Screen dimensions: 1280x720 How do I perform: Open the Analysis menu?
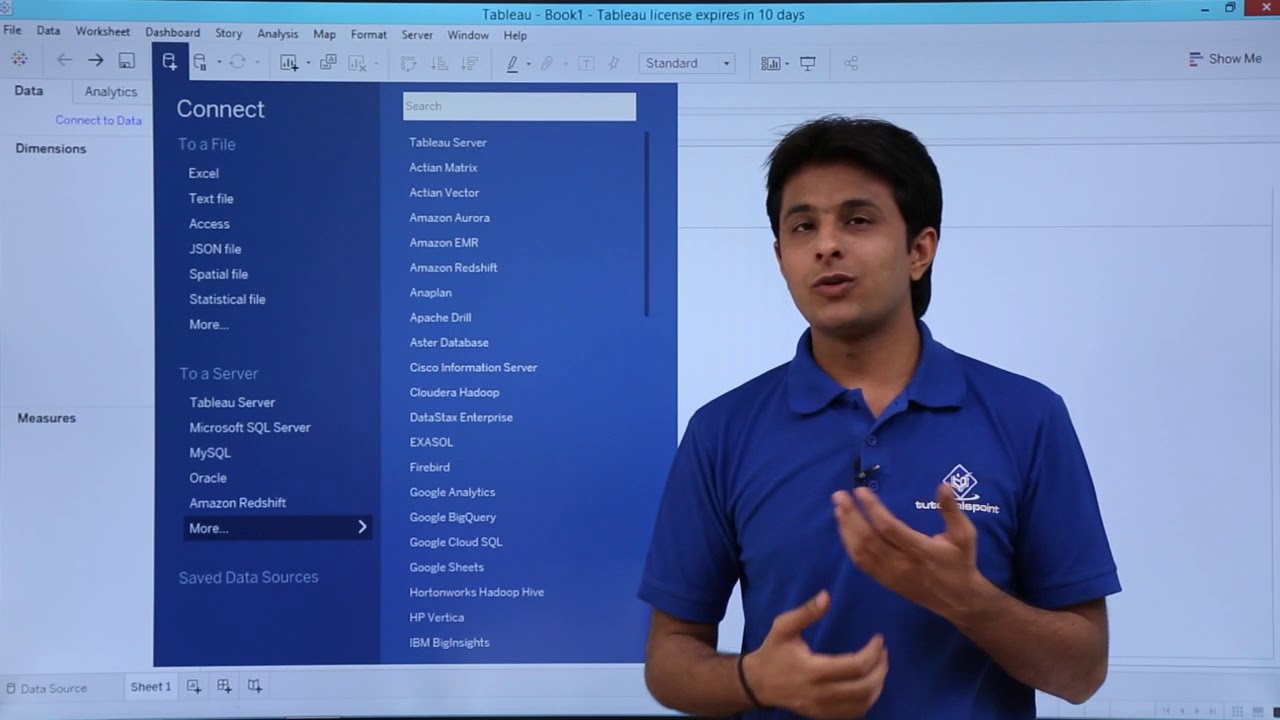[278, 33]
